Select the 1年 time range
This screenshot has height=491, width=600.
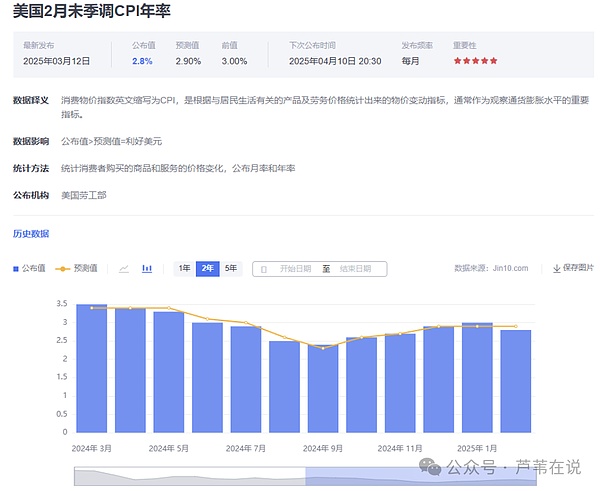point(184,268)
